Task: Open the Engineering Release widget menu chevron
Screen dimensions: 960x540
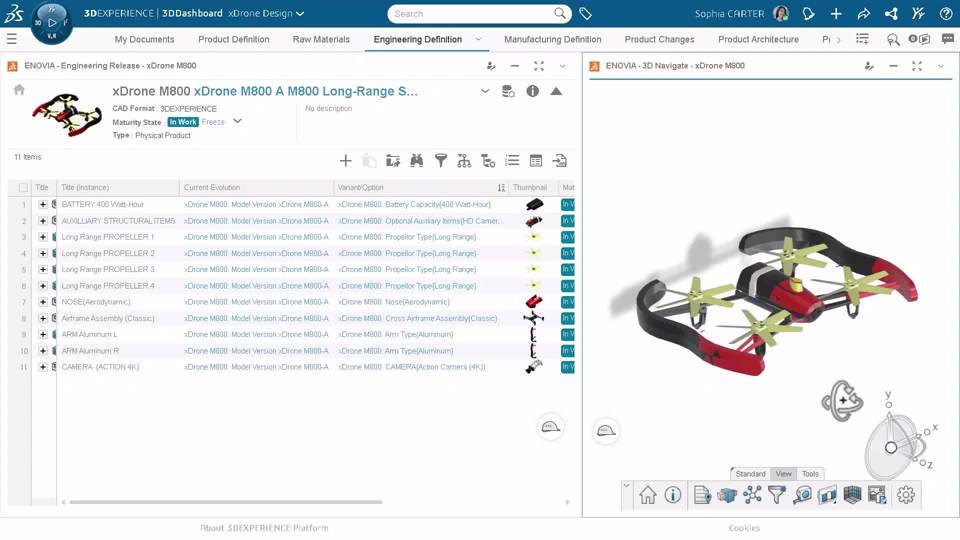Action: click(x=562, y=66)
